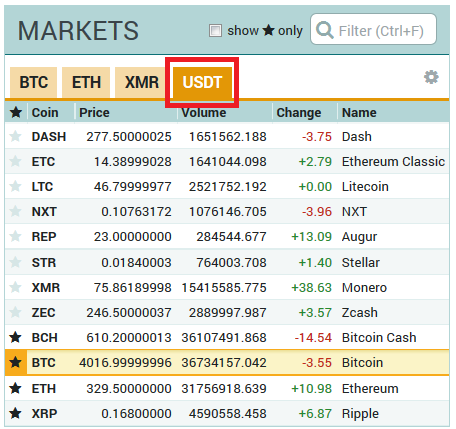Click the magnifier icon in the filter box
The image size is (456, 429).
(x=325, y=30)
